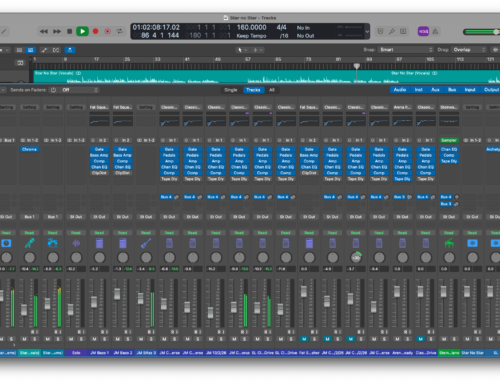Click the Stop transport button
This screenshot has height=383, width=500.
69,31
